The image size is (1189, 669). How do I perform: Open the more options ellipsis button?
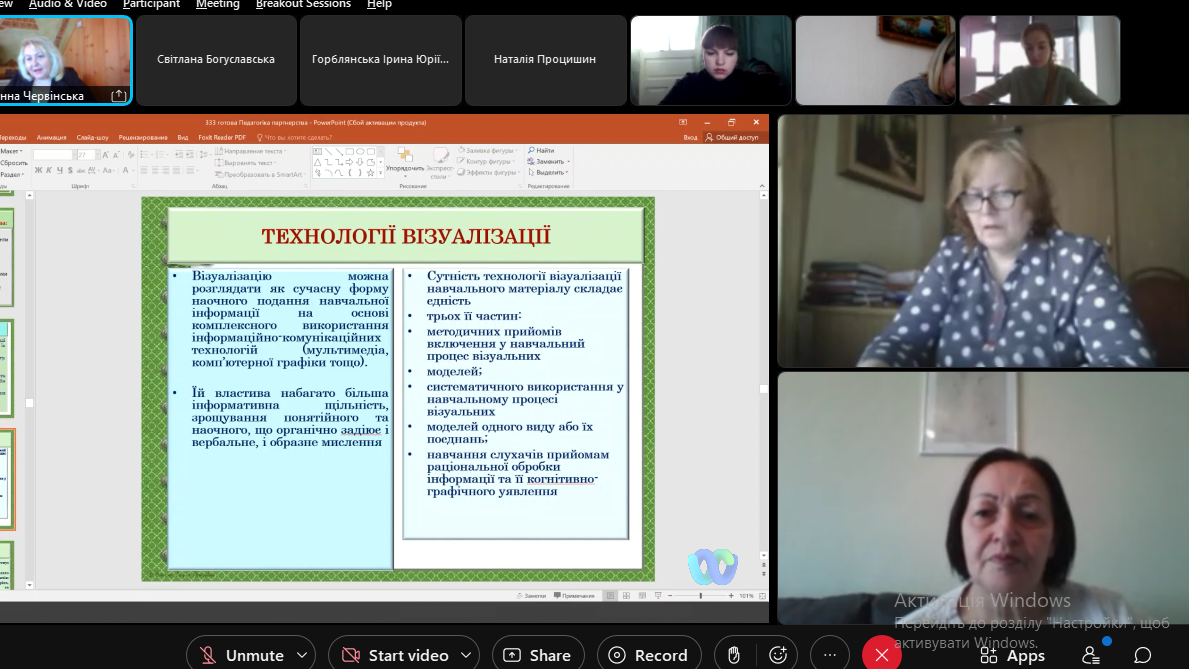click(830, 655)
